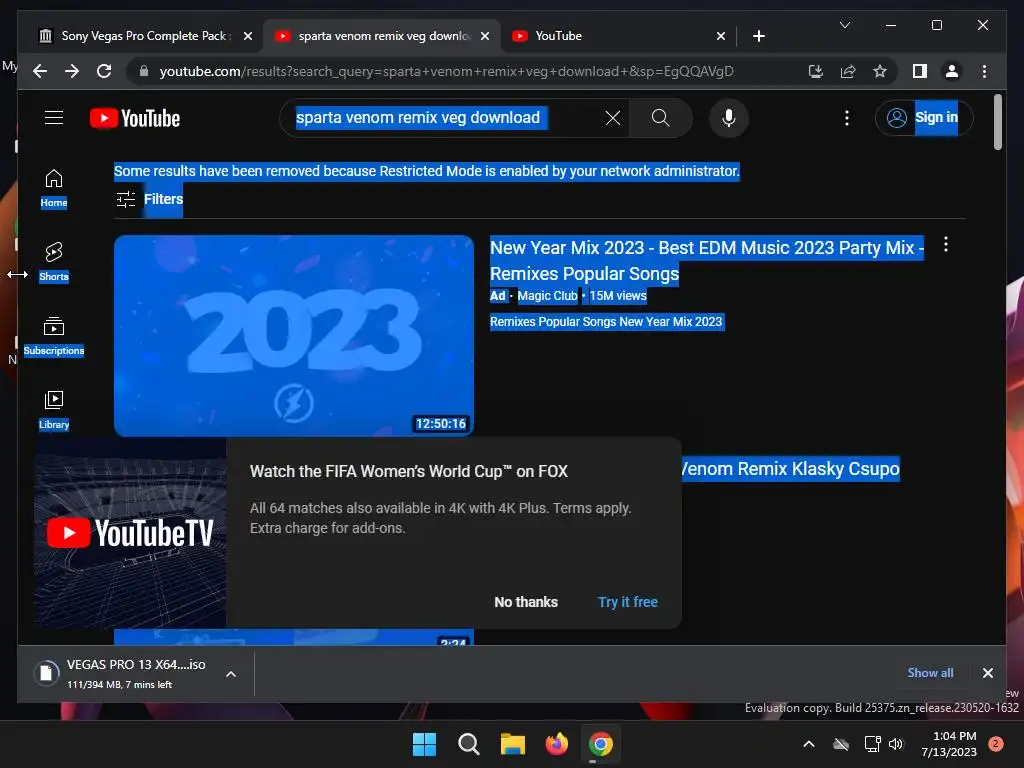Open Chrome profile icon

(952, 71)
